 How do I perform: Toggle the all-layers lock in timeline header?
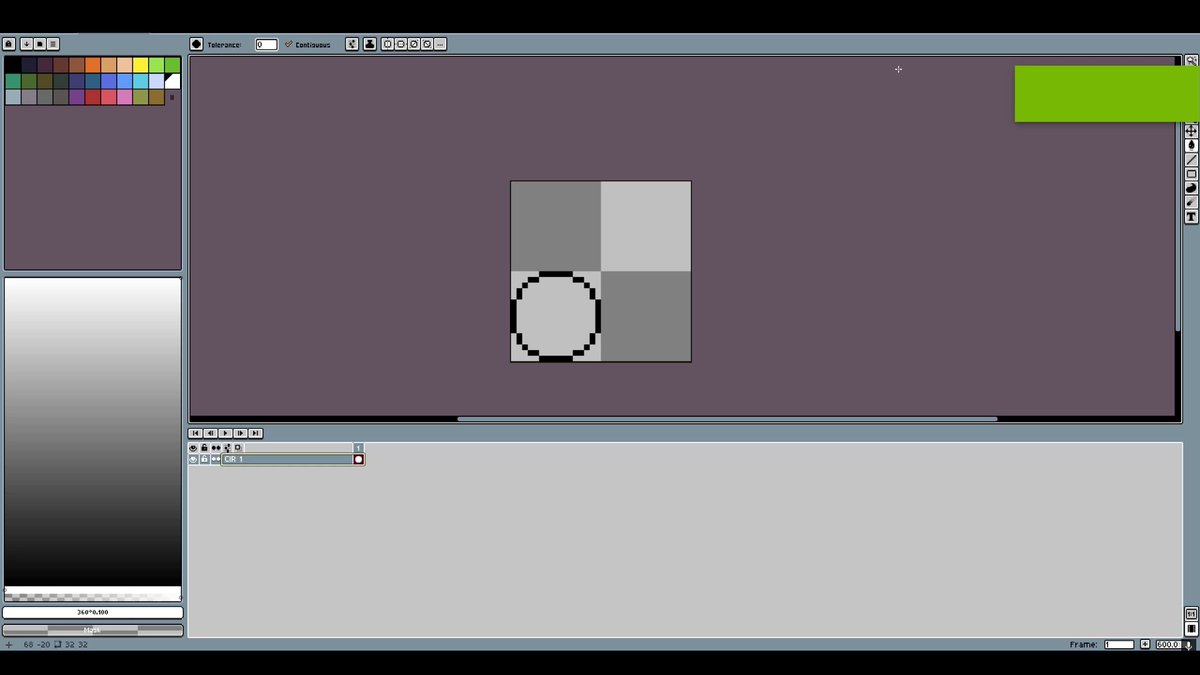(204, 448)
